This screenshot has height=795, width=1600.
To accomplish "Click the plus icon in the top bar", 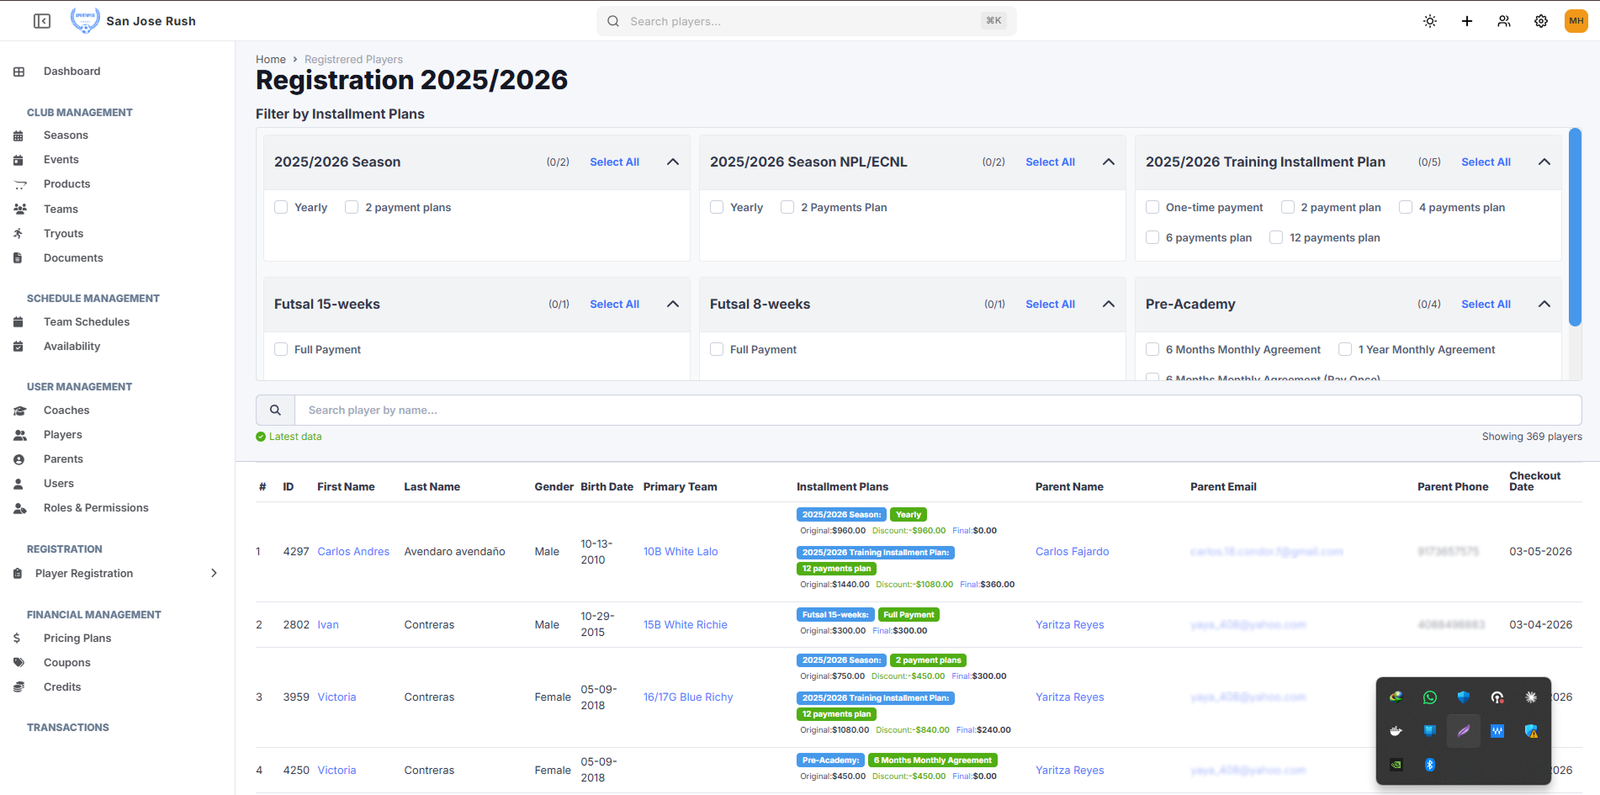I will coord(1467,21).
